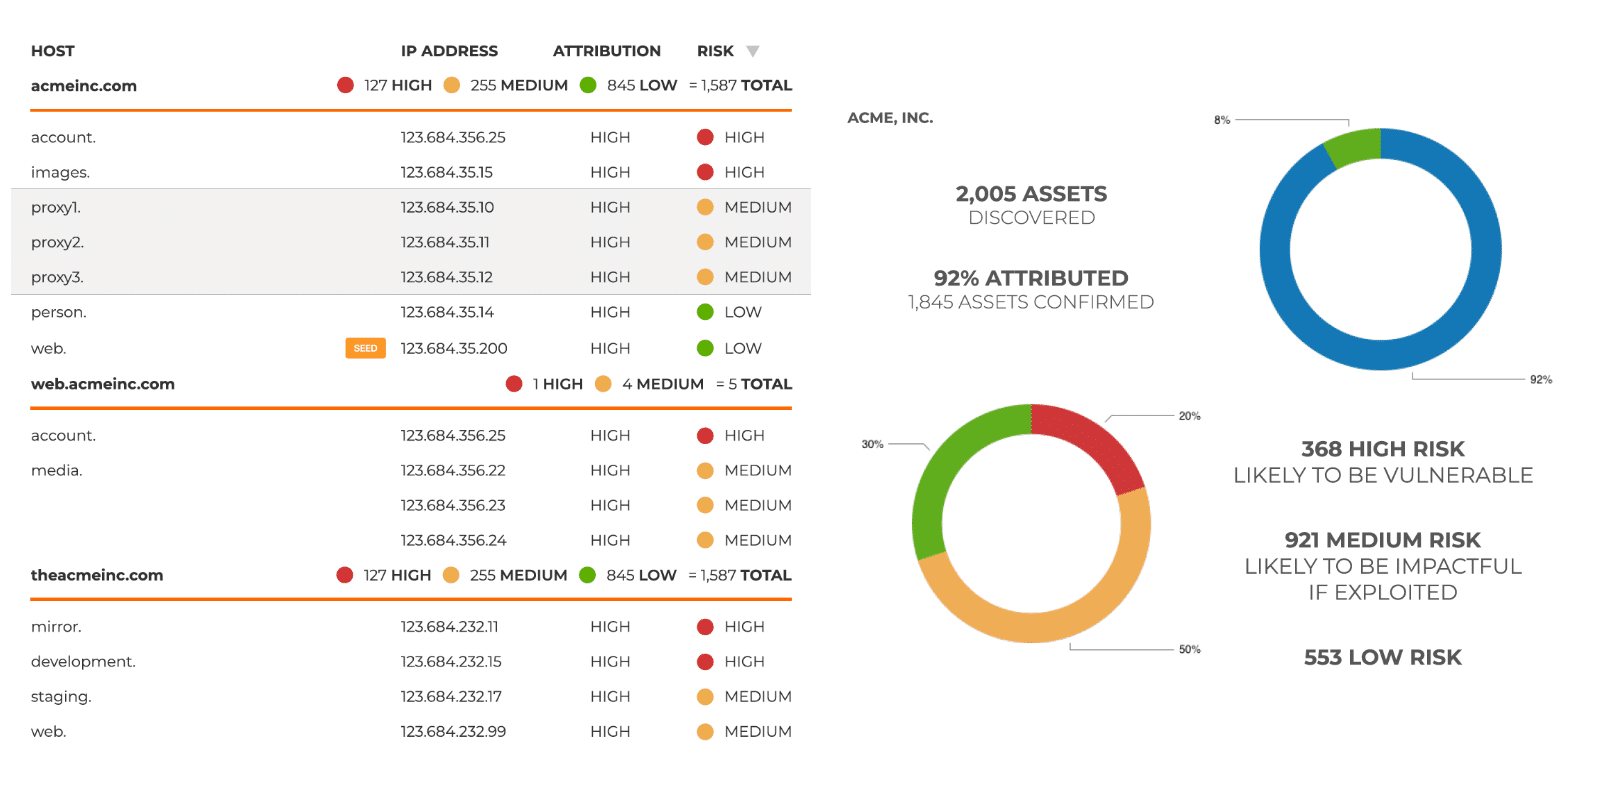The height and width of the screenshot is (786, 1598).
Task: Click the "proxy2." host name
Action: 57,242
